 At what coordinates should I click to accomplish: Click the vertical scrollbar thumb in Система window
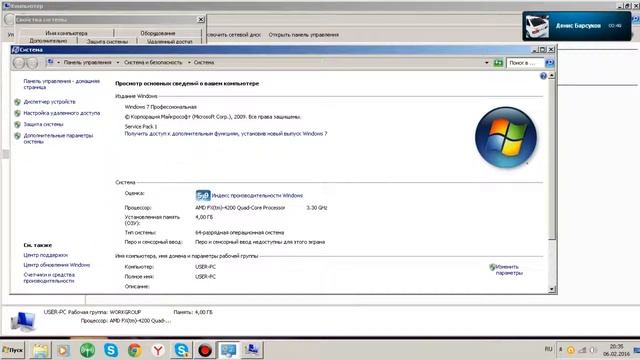click(x=552, y=159)
